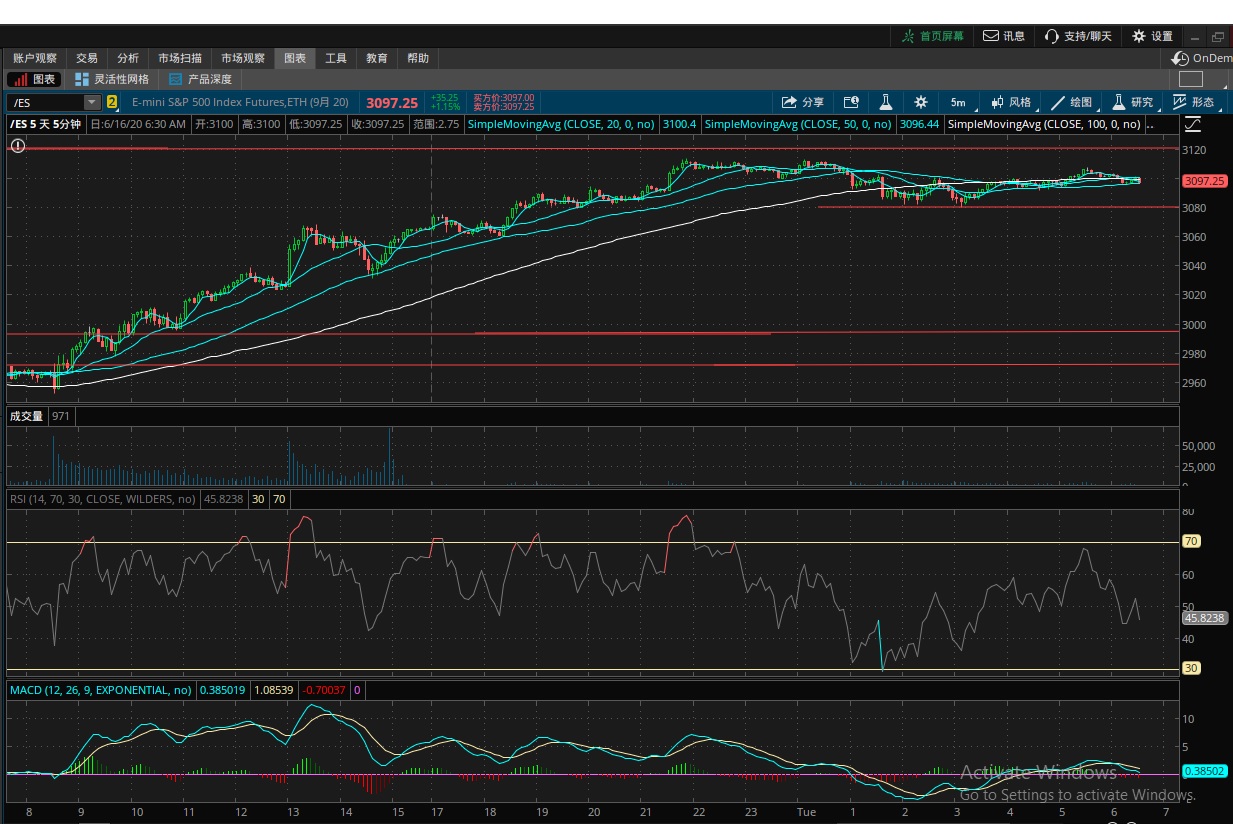The image size is (1233, 824).
Task: Click the price-axis curve icon at top right
Action: 1192,125
